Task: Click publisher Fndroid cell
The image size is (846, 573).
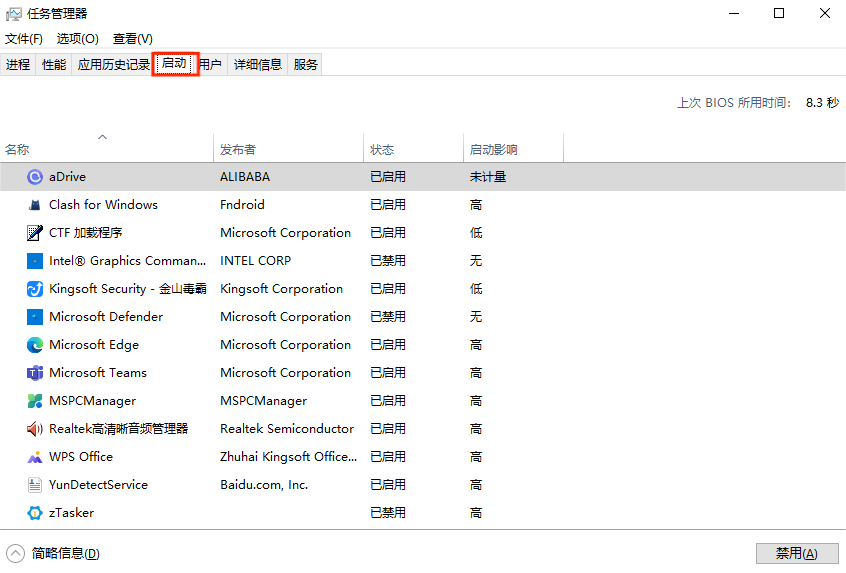Action: tap(242, 205)
